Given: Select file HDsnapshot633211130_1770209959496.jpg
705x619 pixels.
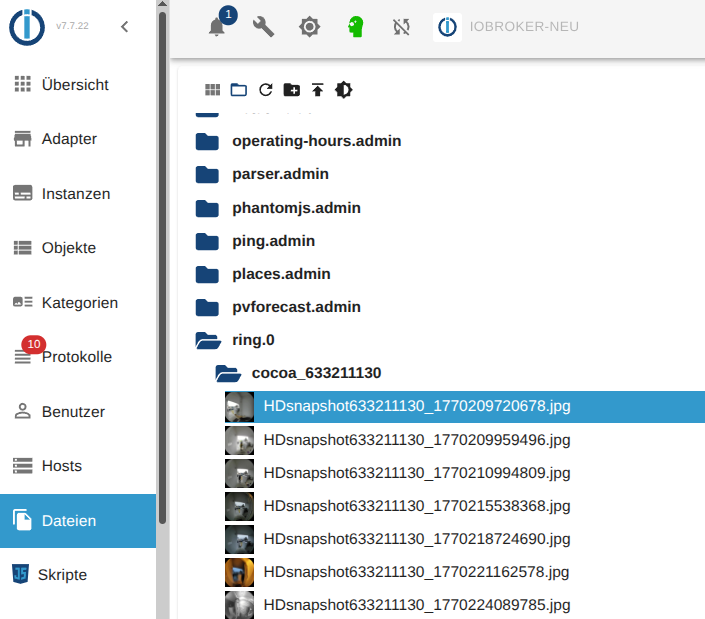Looking at the screenshot, I should click(465, 440).
